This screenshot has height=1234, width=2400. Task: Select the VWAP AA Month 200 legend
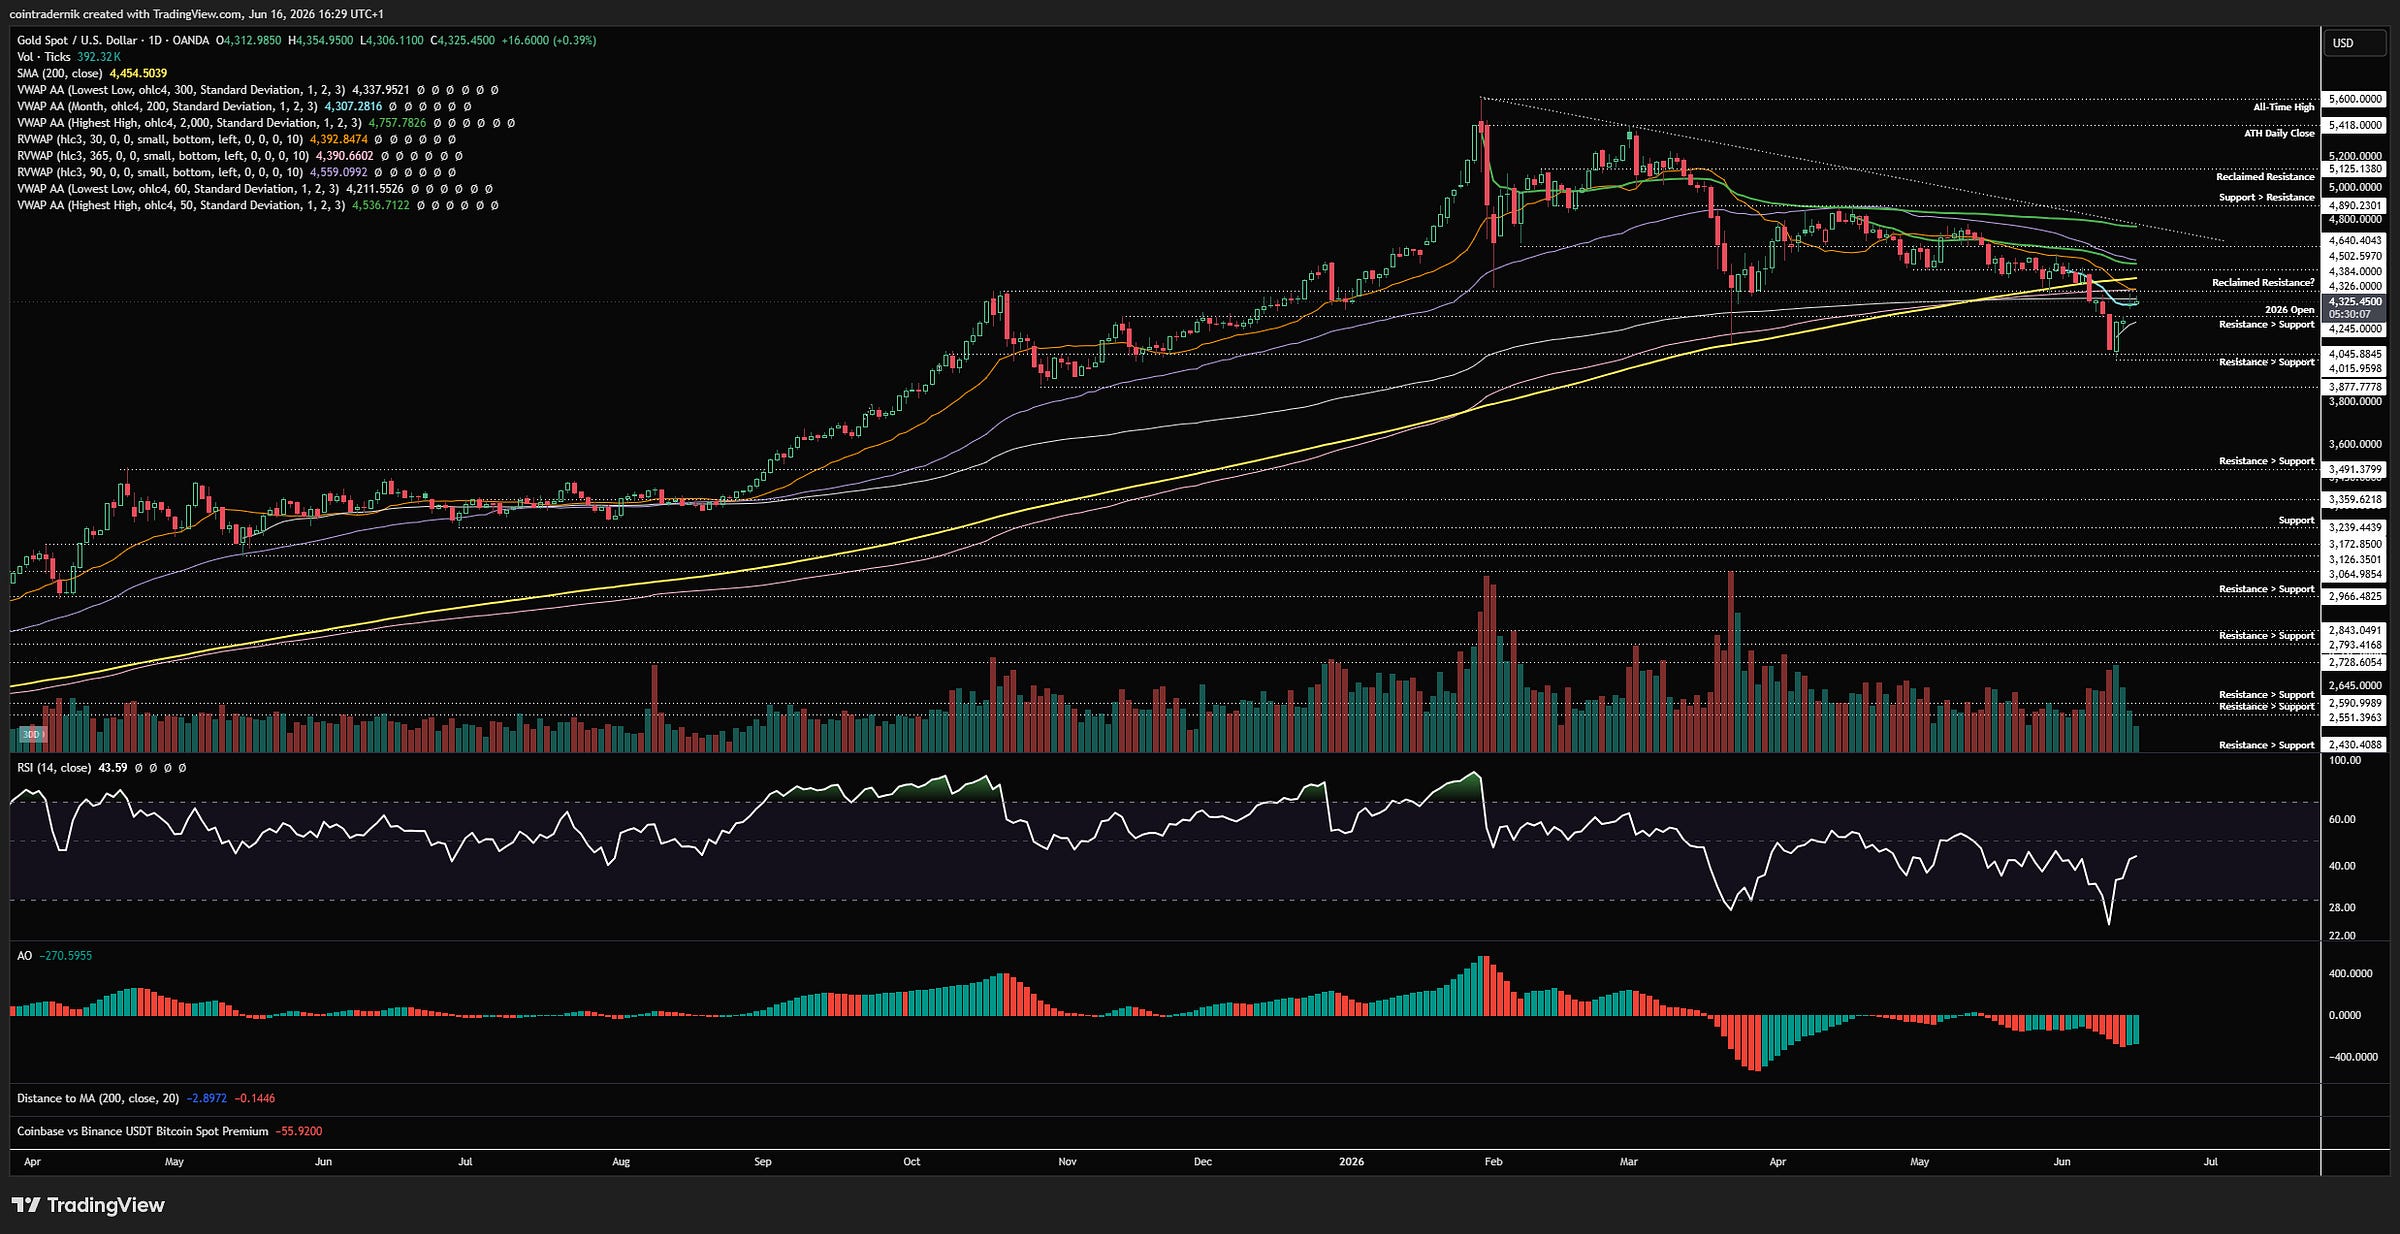click(x=167, y=107)
